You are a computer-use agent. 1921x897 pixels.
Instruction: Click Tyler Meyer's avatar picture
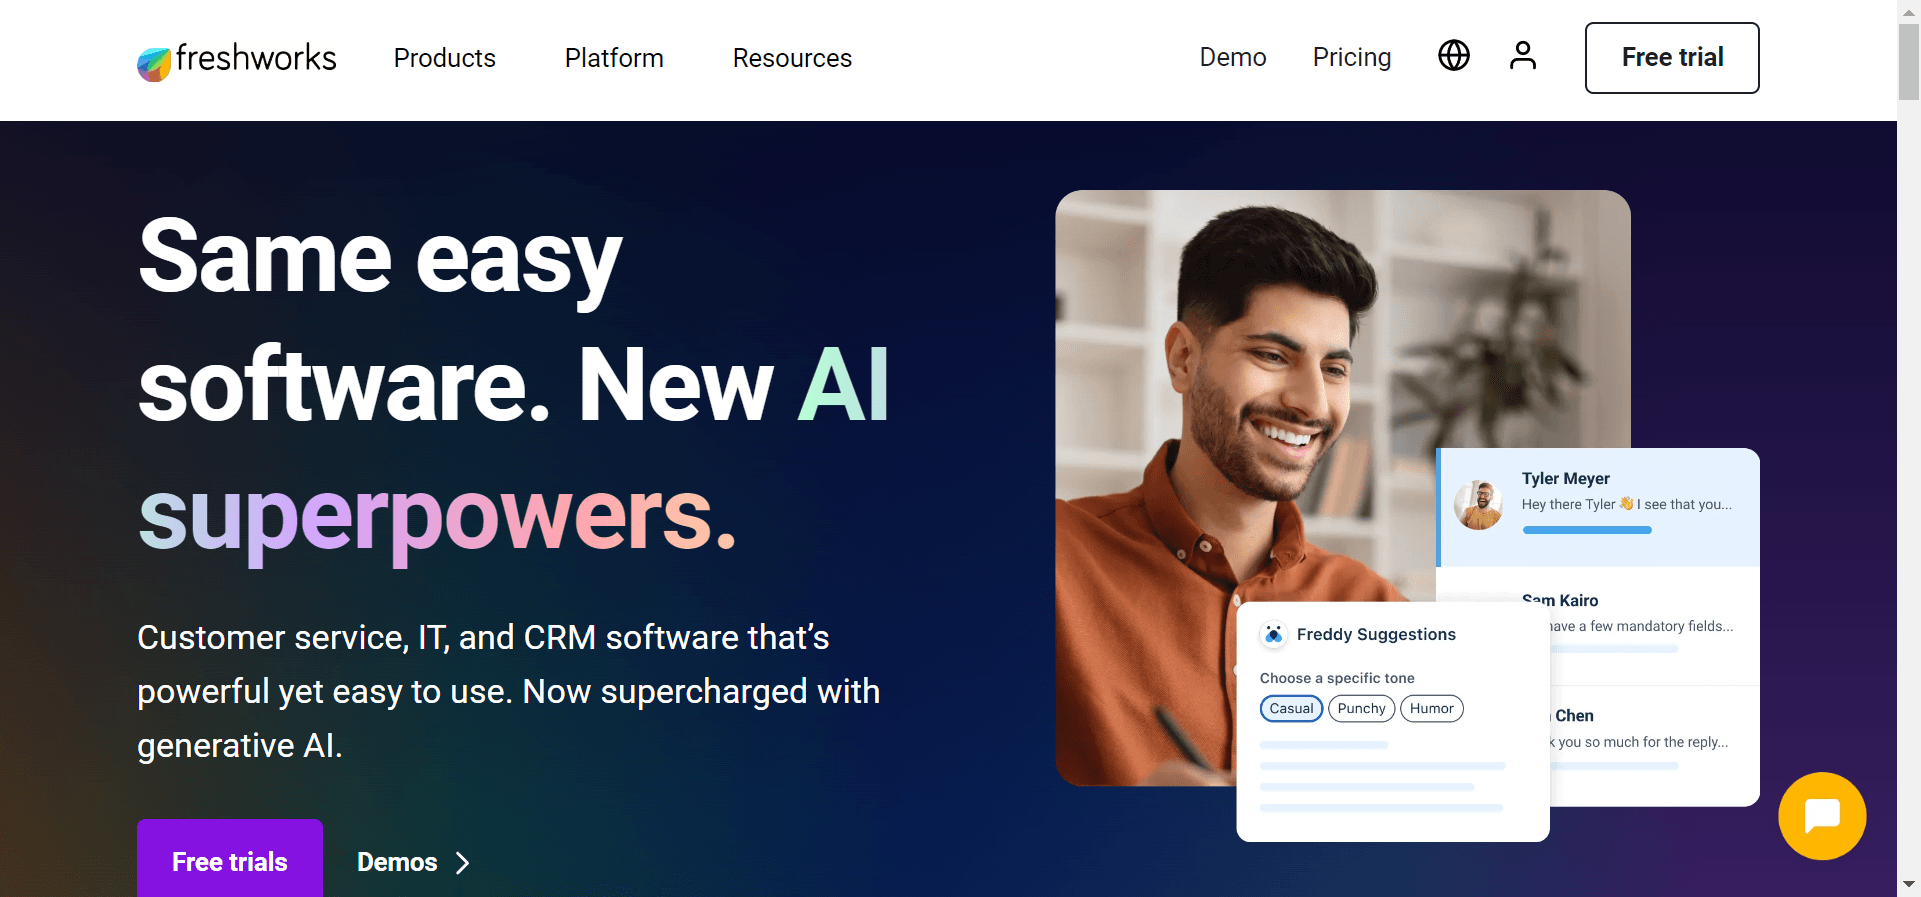1479,505
